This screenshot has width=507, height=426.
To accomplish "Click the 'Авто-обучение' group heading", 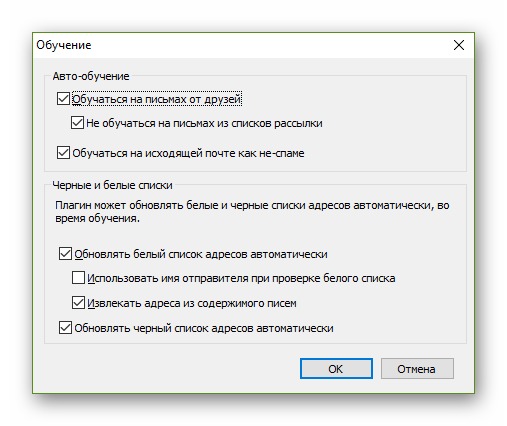I will [91, 76].
